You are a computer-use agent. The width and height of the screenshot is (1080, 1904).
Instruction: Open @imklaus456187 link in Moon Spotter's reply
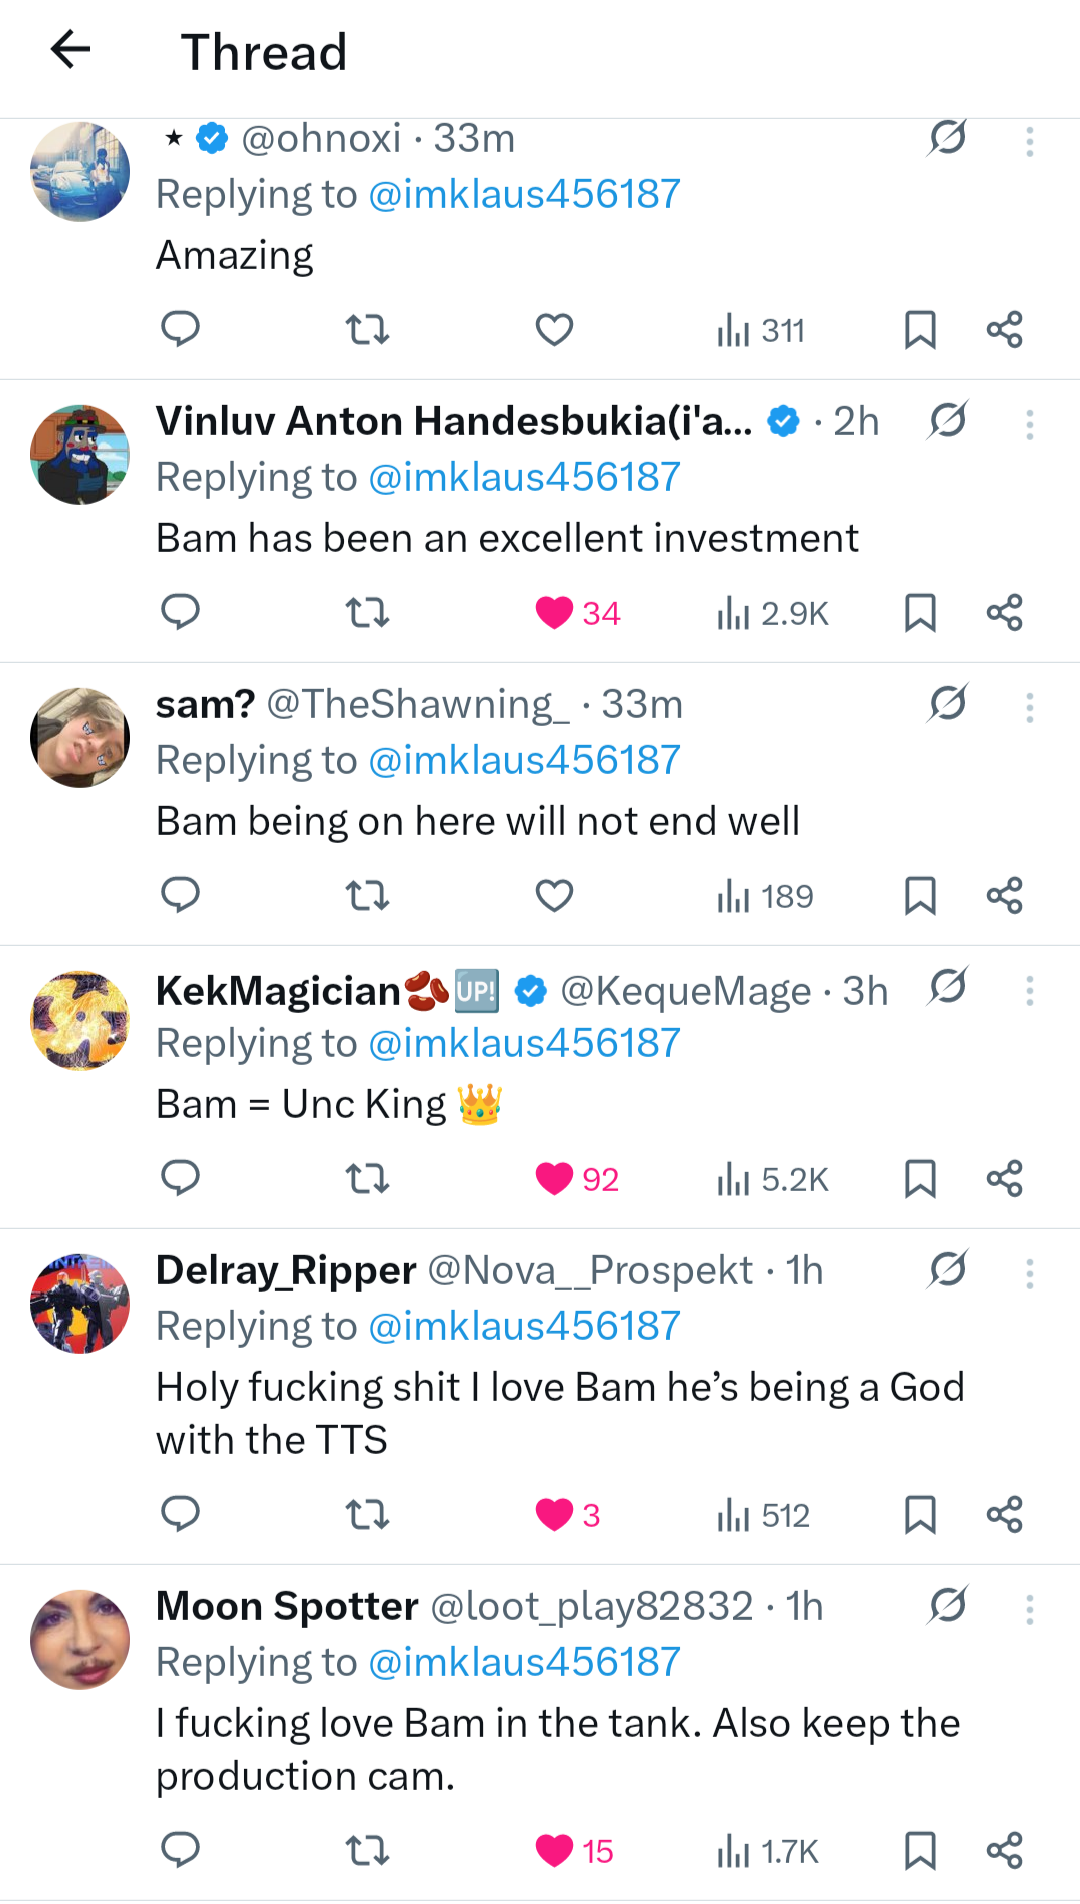524,1662
